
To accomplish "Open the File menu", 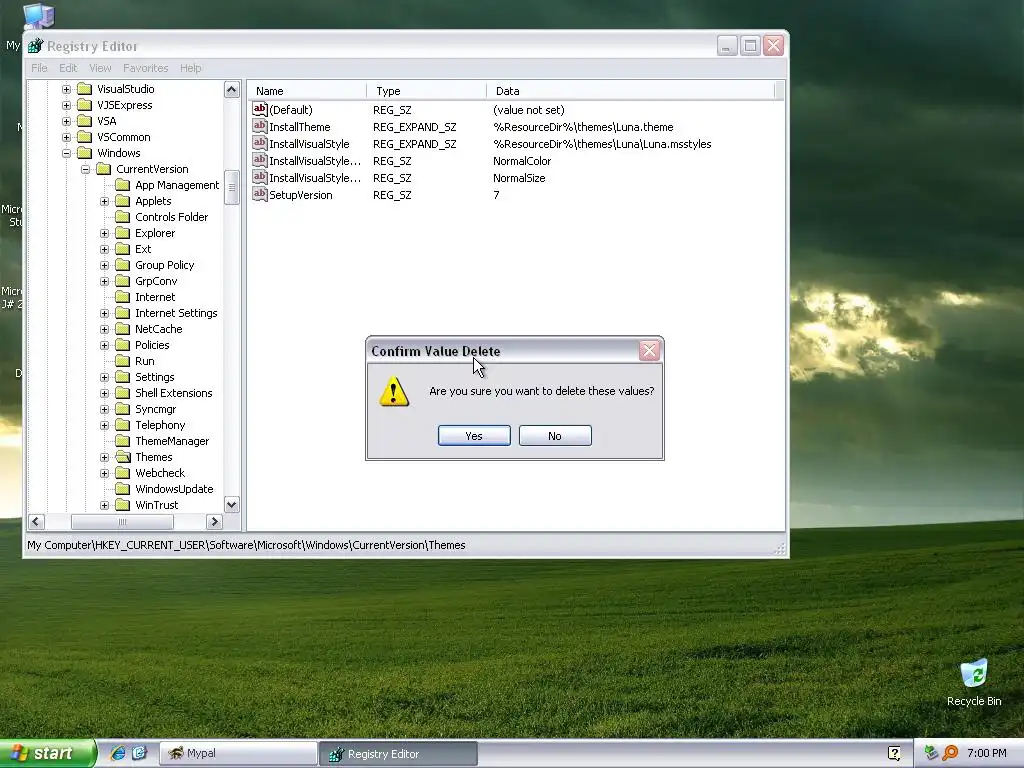I will coord(39,68).
